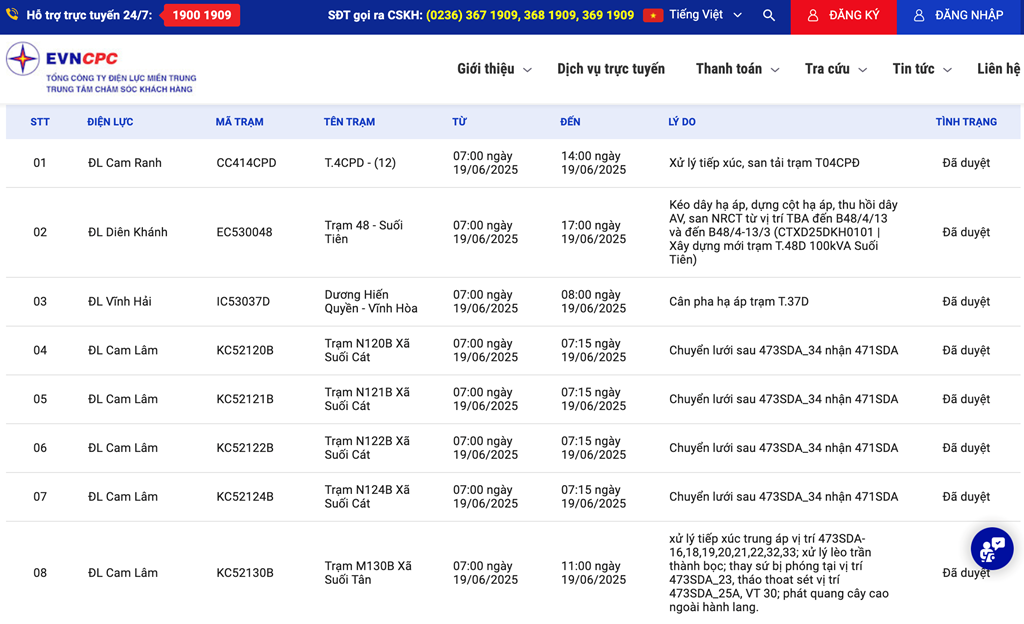Click the ĐĂNG NHẬP login button
This screenshot has width=1024, height=624.
click(x=960, y=17)
